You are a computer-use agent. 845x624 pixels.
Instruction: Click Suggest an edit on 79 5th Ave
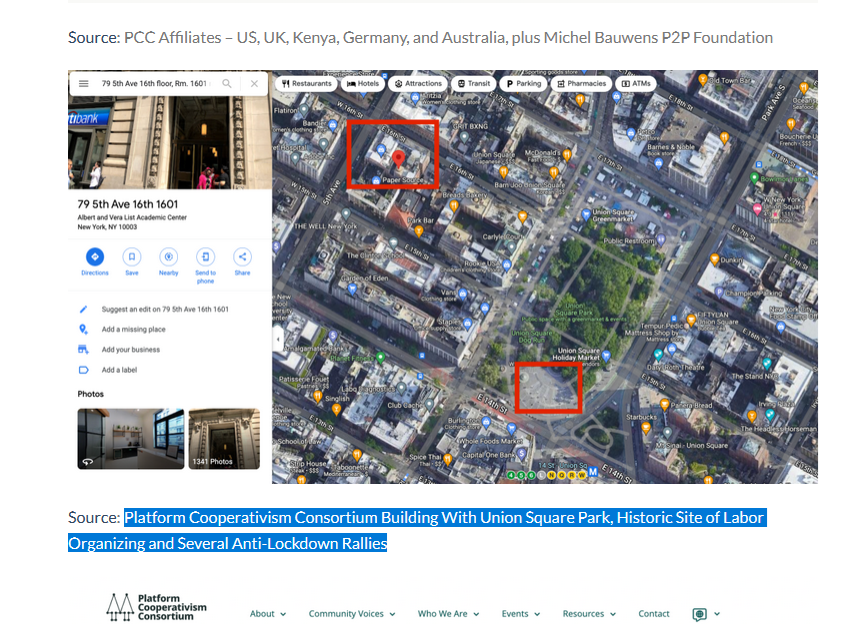point(165,309)
